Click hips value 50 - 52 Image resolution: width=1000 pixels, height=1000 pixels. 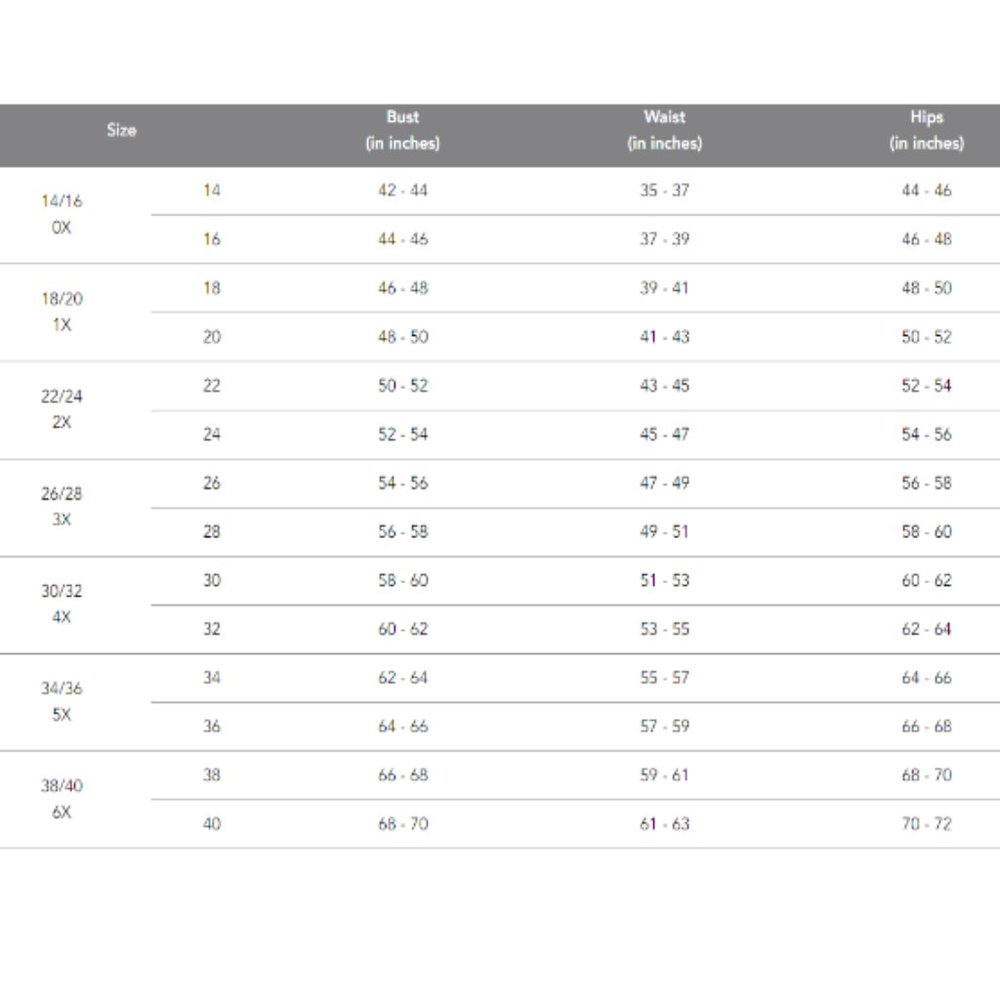(x=927, y=337)
